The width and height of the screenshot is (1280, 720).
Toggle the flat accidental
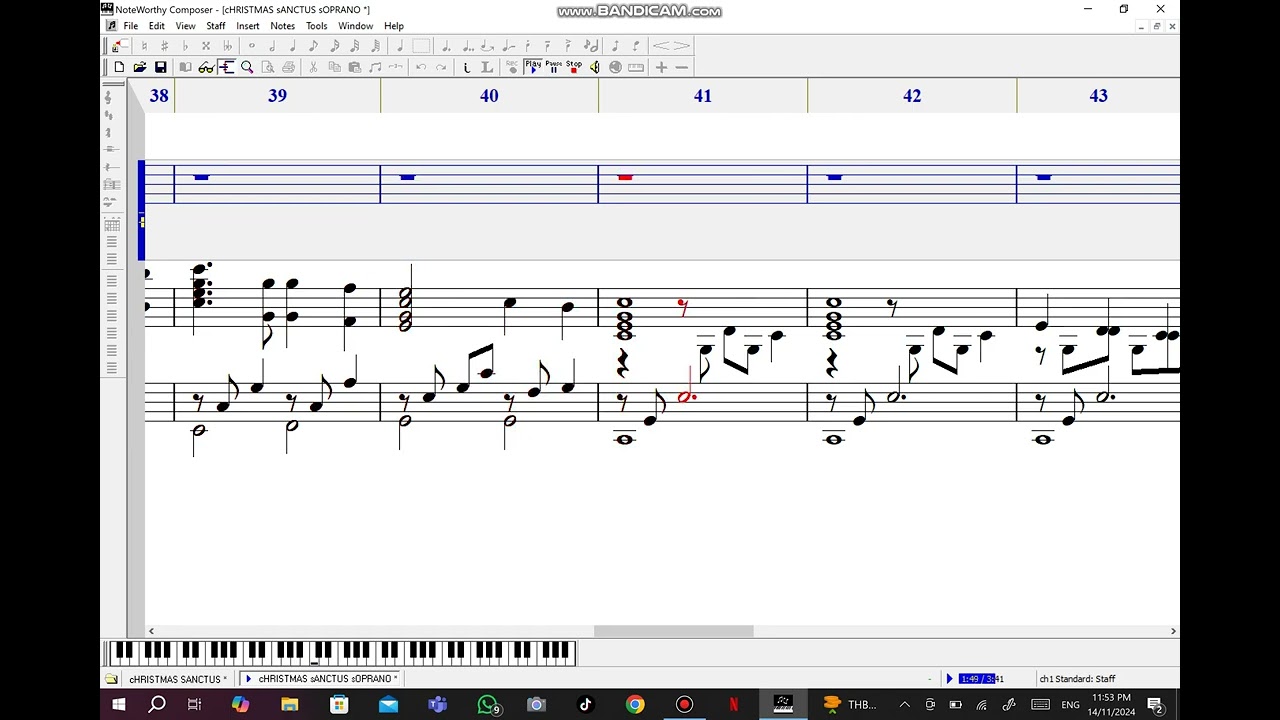point(185,46)
